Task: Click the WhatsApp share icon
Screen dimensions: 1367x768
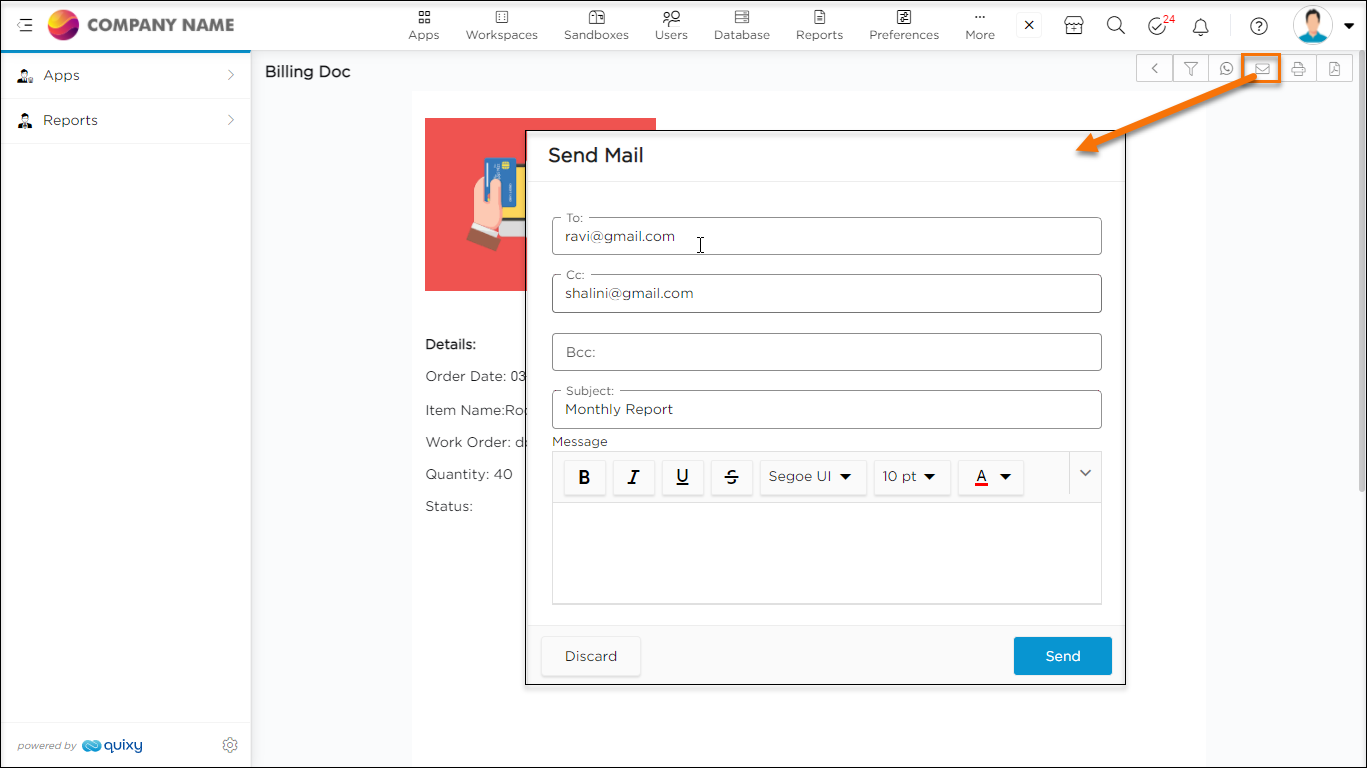Action: 1226,69
